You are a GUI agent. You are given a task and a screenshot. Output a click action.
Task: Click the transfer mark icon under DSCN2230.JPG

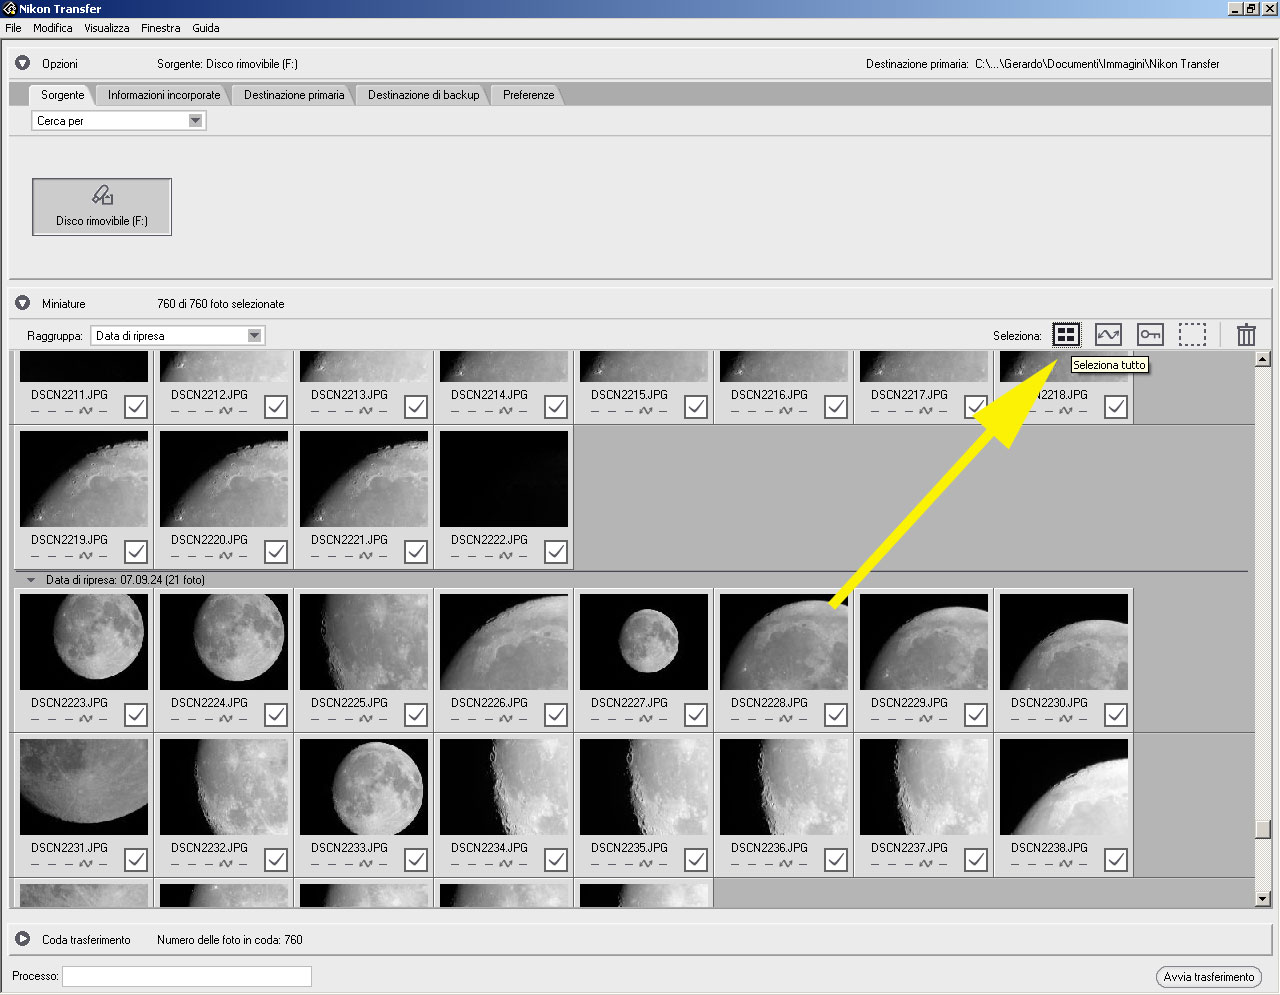1066,719
